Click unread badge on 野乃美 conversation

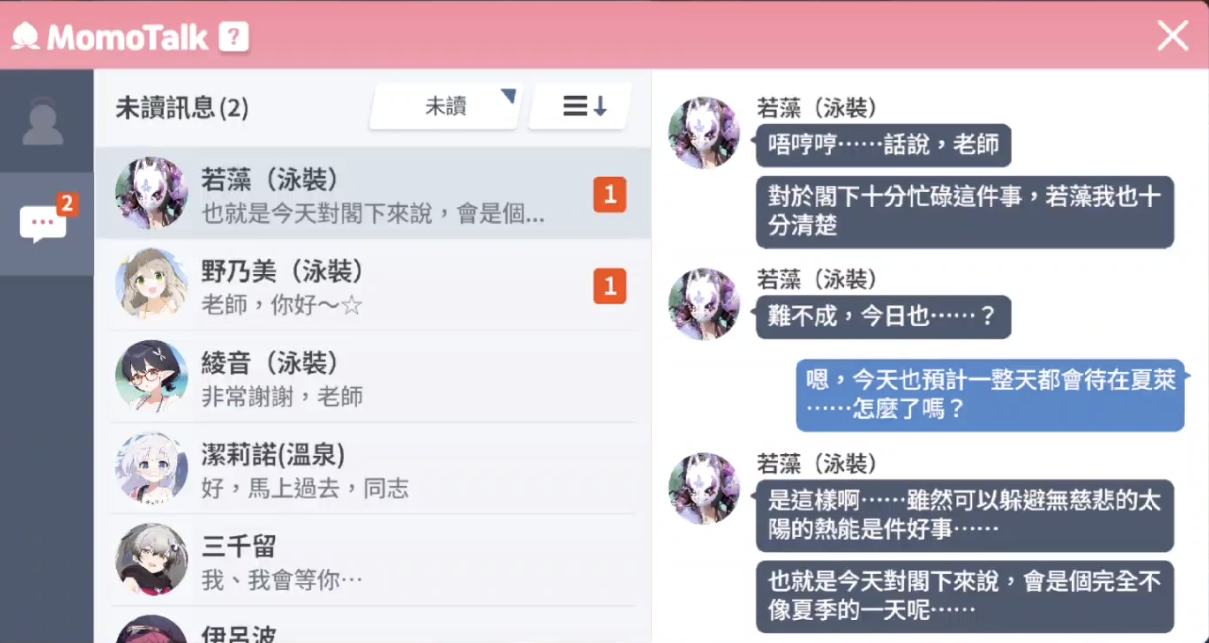[610, 286]
